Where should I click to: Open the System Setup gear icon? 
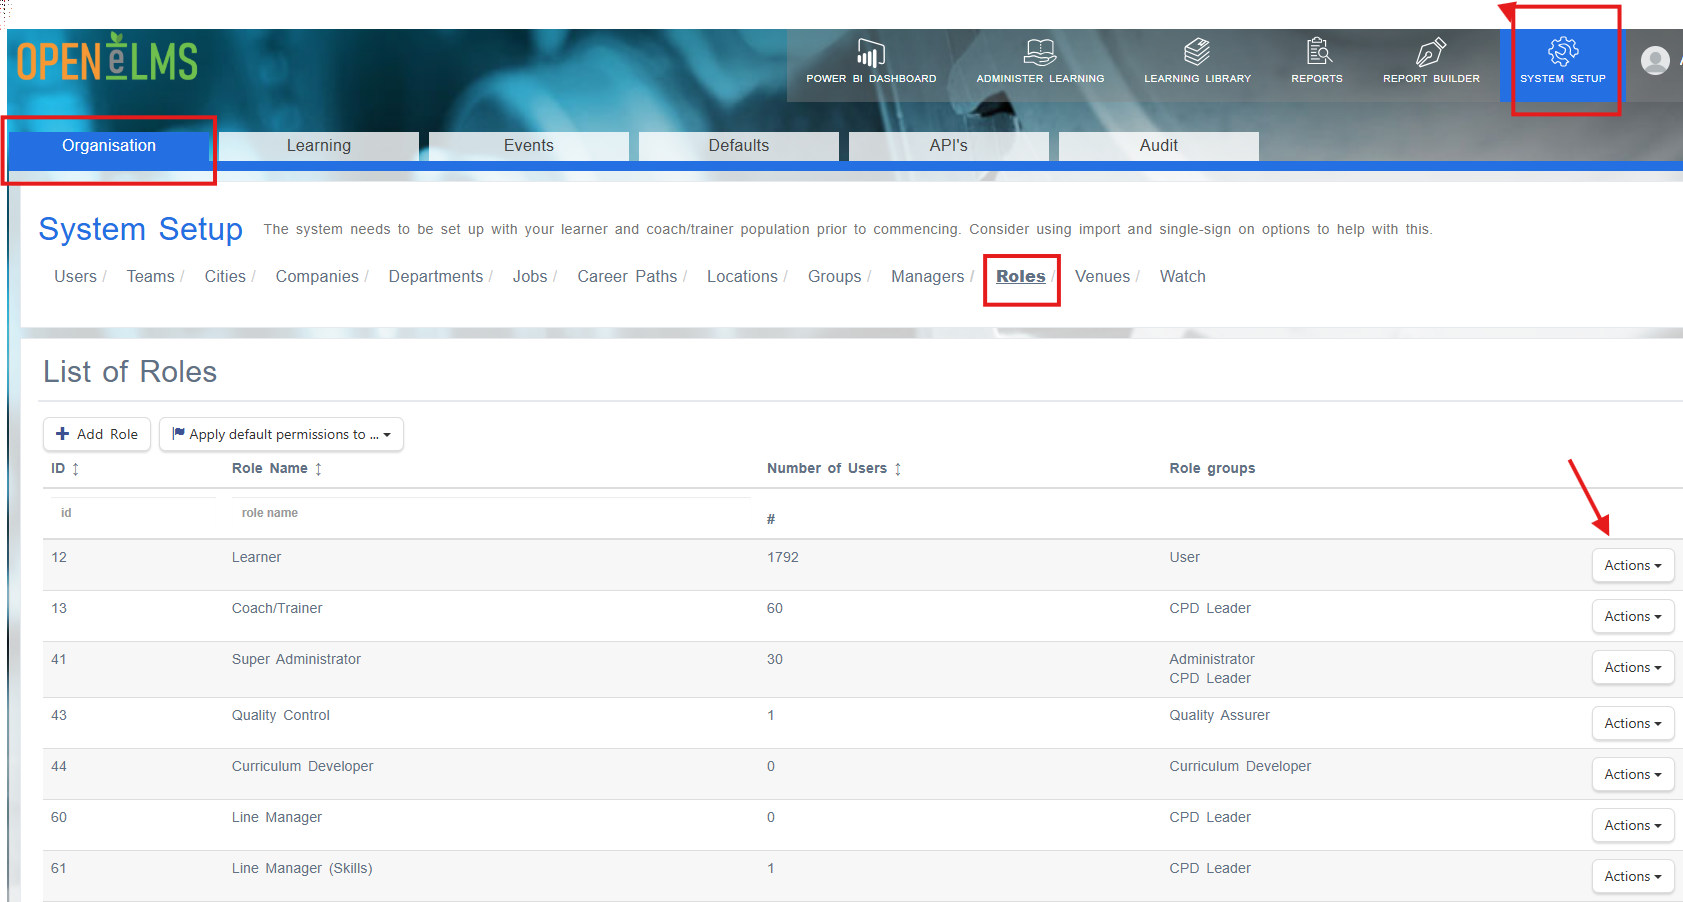[x=1562, y=52]
